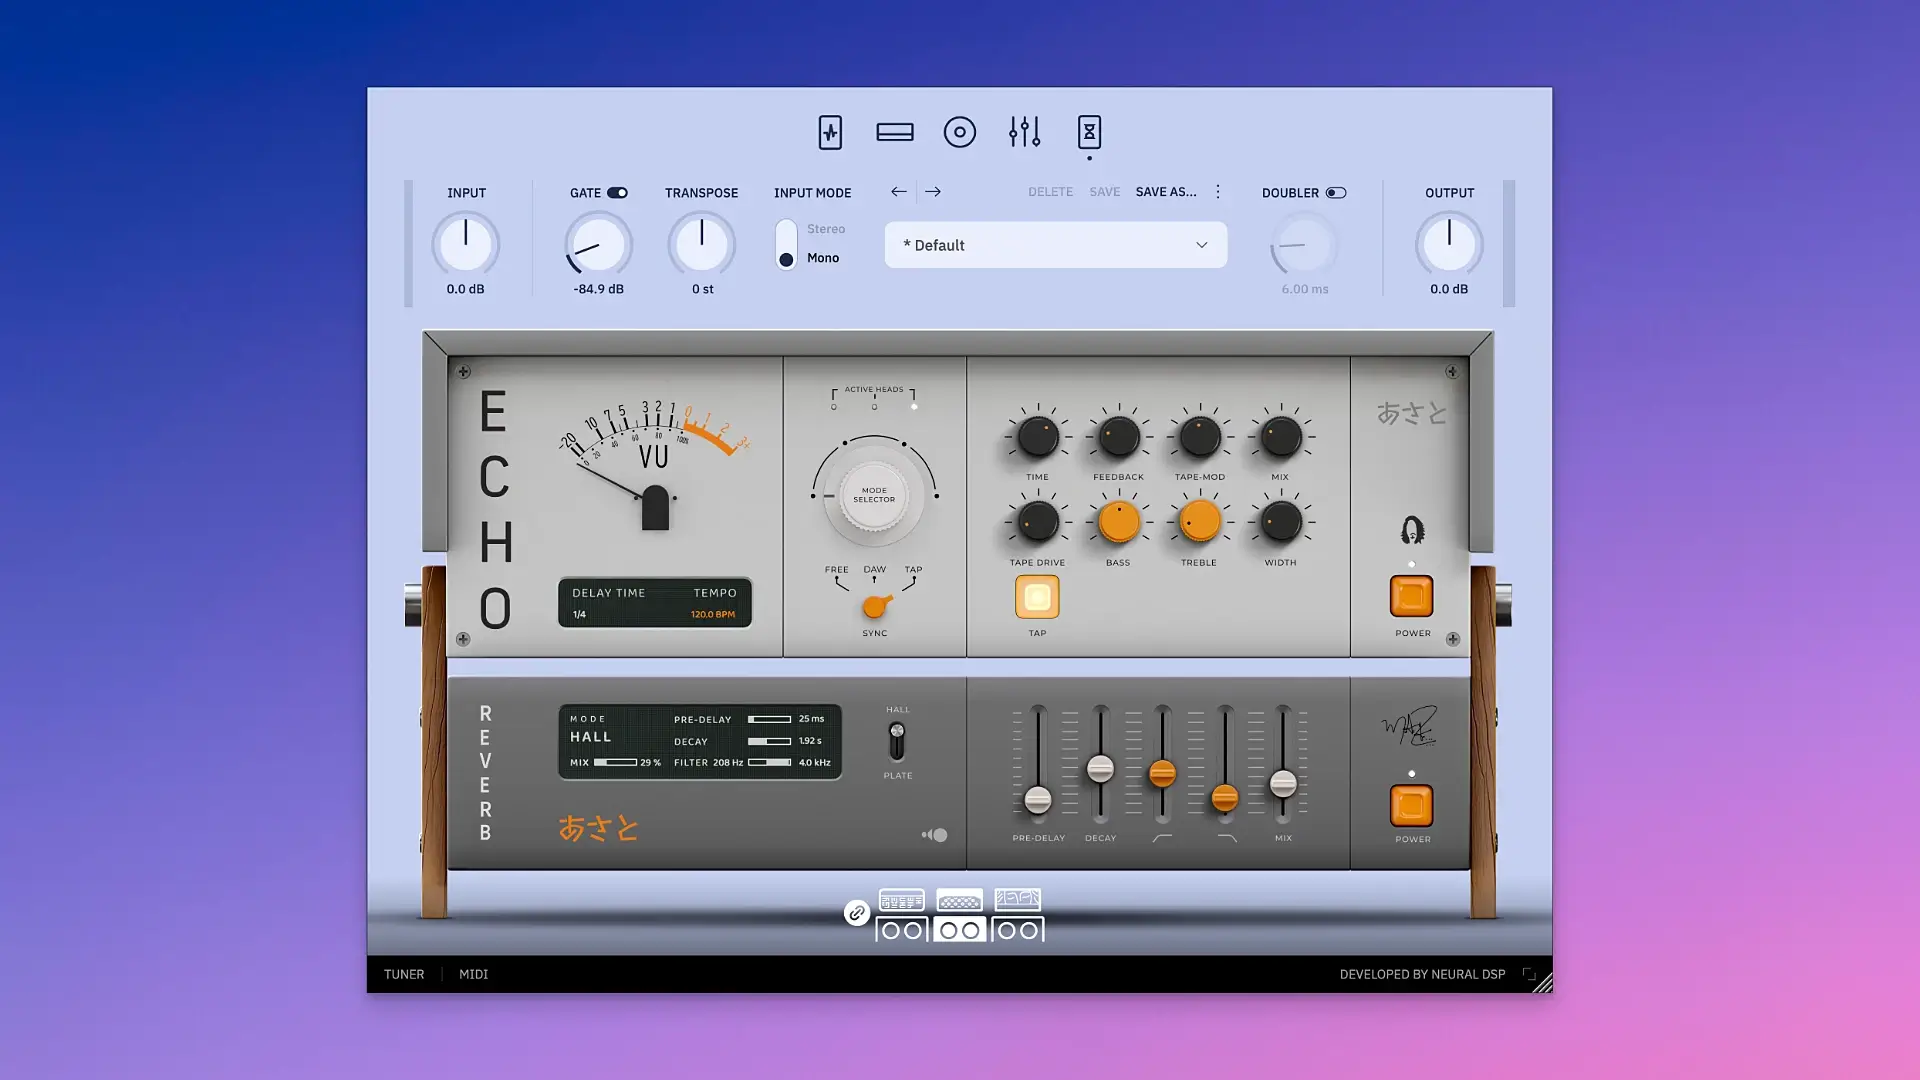This screenshot has height=1080, width=1920.
Task: Flip the orange SYNC lever
Action: (x=876, y=606)
